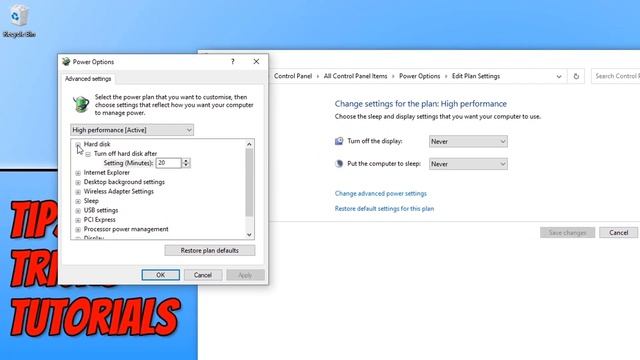Click OK in Power Options dialog
The image size is (640, 360).
(x=160, y=275)
